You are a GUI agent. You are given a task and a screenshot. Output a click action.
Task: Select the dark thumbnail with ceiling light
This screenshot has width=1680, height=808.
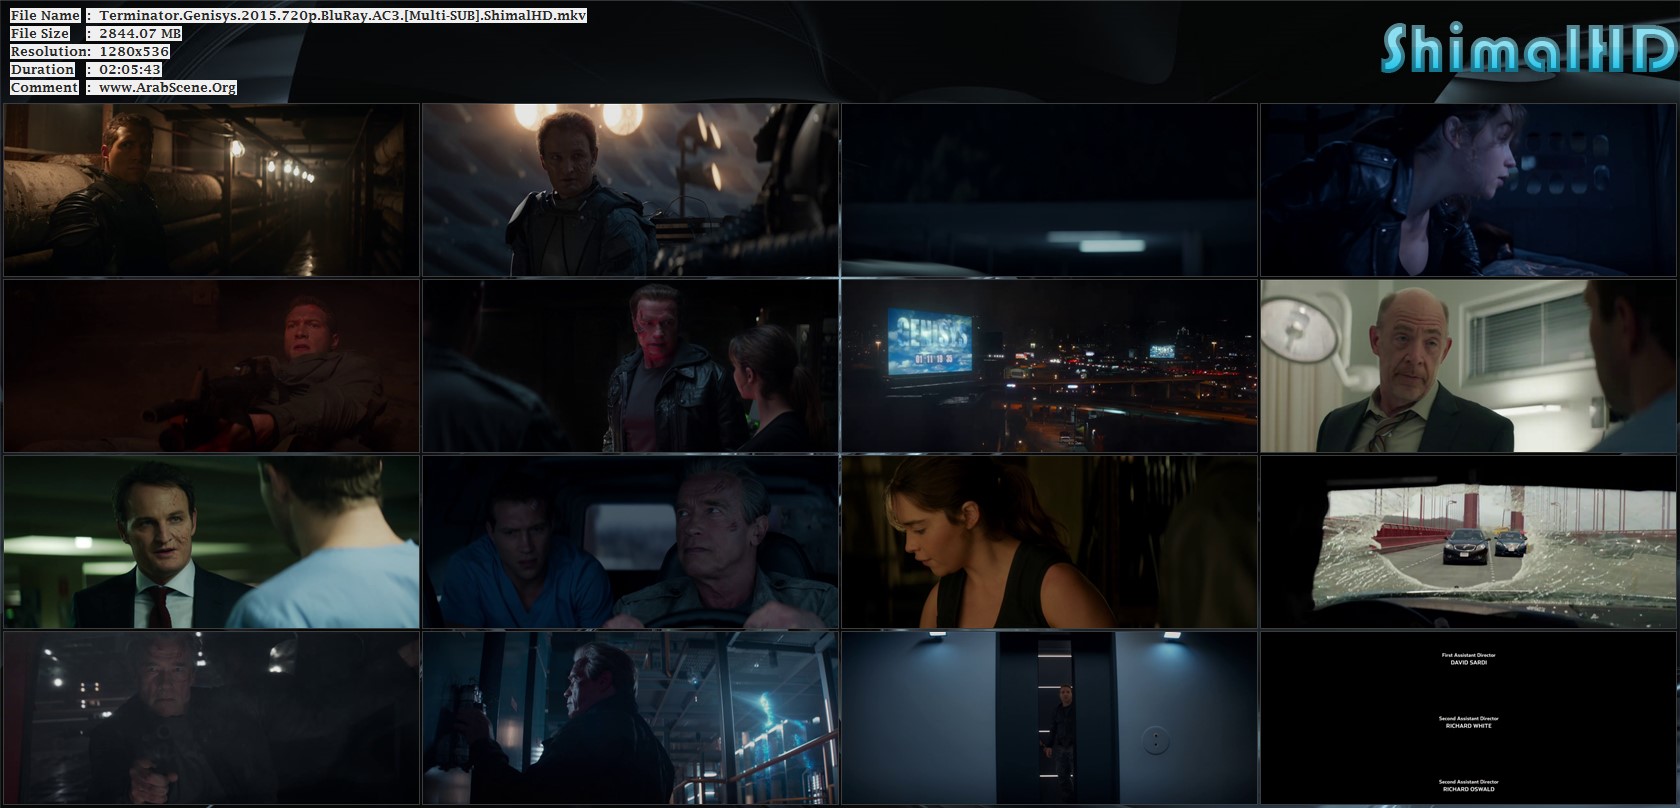(x=1048, y=190)
